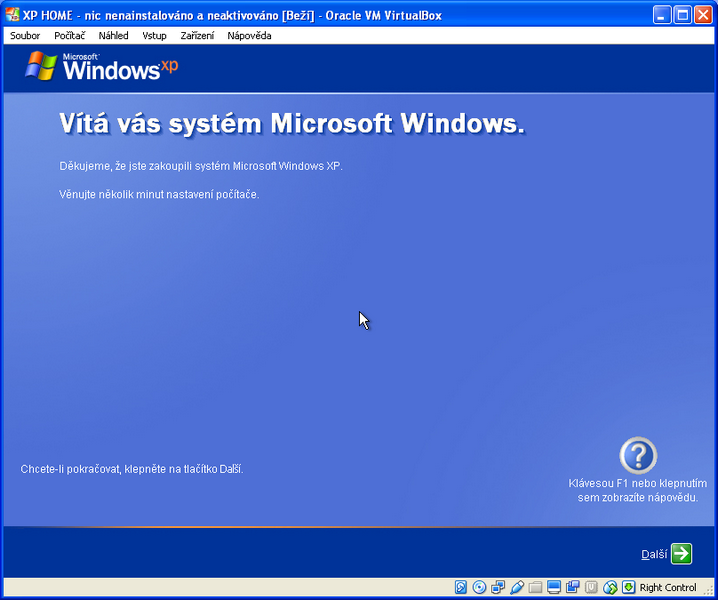
Task: Click the Right Control host key label
Action: coord(668,588)
